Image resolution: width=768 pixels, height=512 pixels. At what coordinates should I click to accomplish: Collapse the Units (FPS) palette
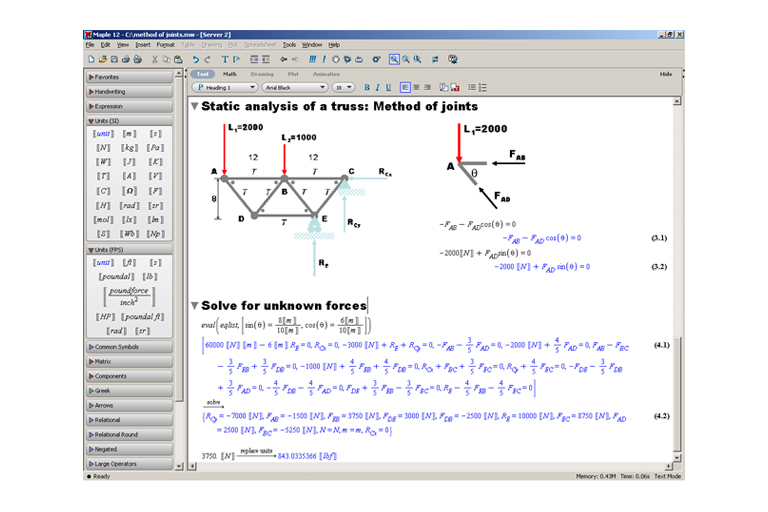pyautogui.click(x=130, y=250)
